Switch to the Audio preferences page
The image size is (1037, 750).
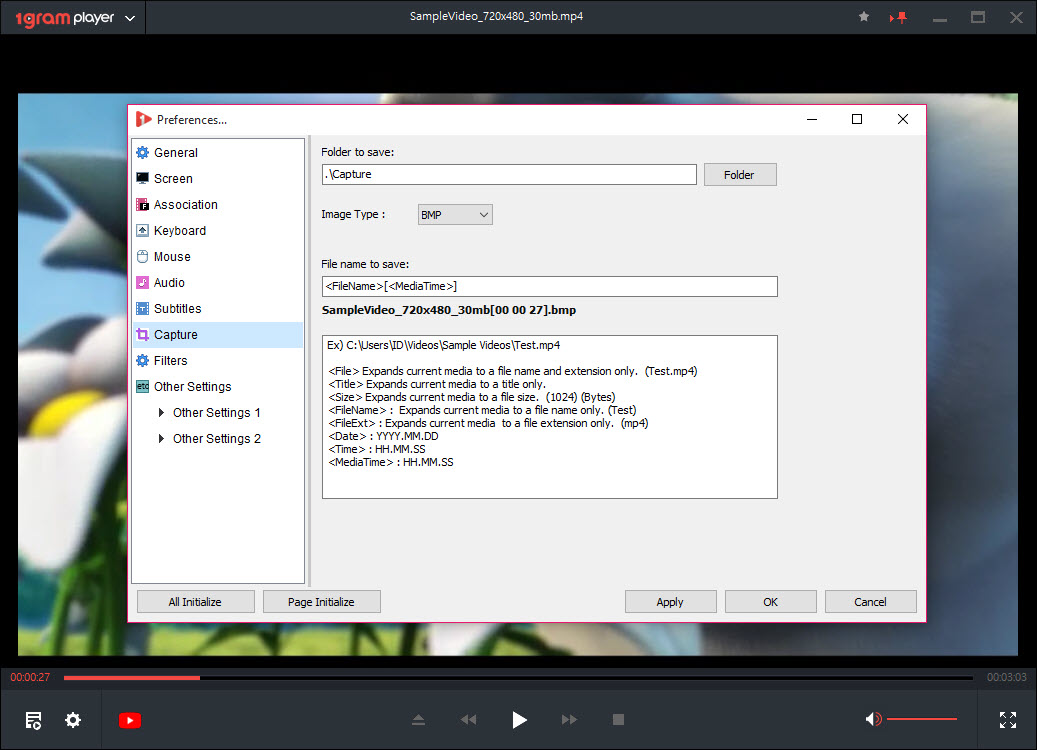169,283
